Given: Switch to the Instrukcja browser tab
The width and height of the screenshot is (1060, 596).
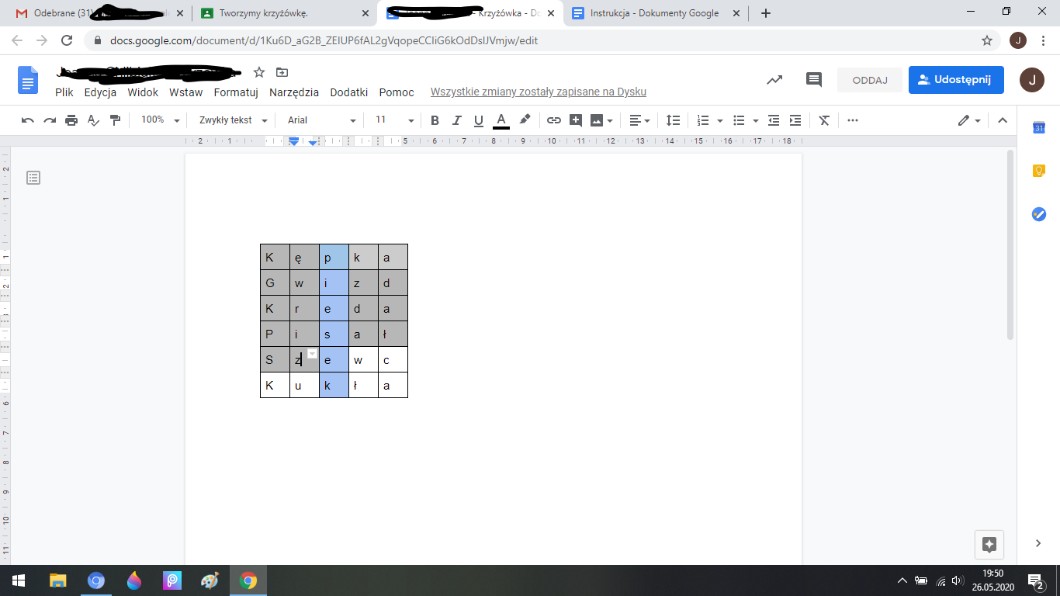Looking at the screenshot, I should [657, 13].
